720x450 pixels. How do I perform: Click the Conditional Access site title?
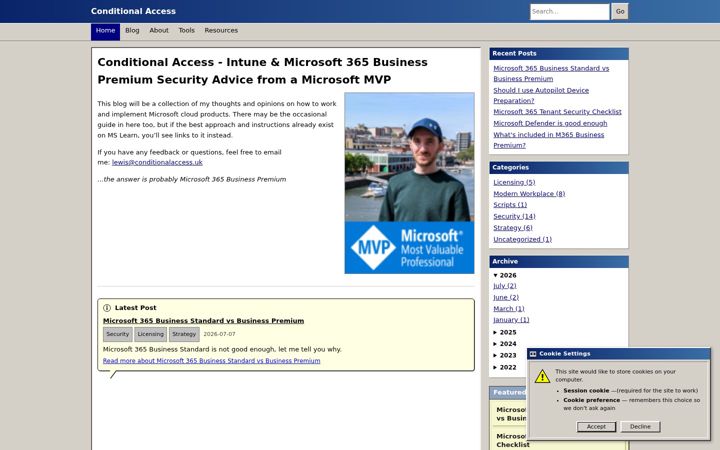[x=133, y=11]
